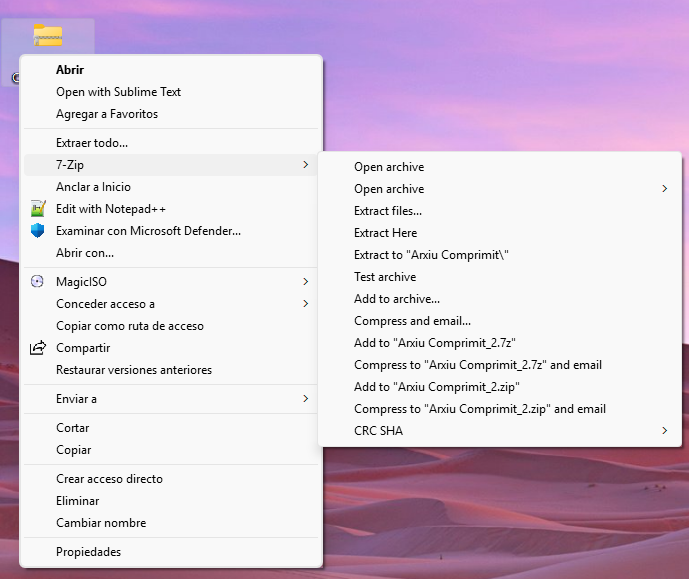The width and height of the screenshot is (689, 579).
Task: Select Extract files... in 7-Zip submenu
Action: (x=500, y=211)
